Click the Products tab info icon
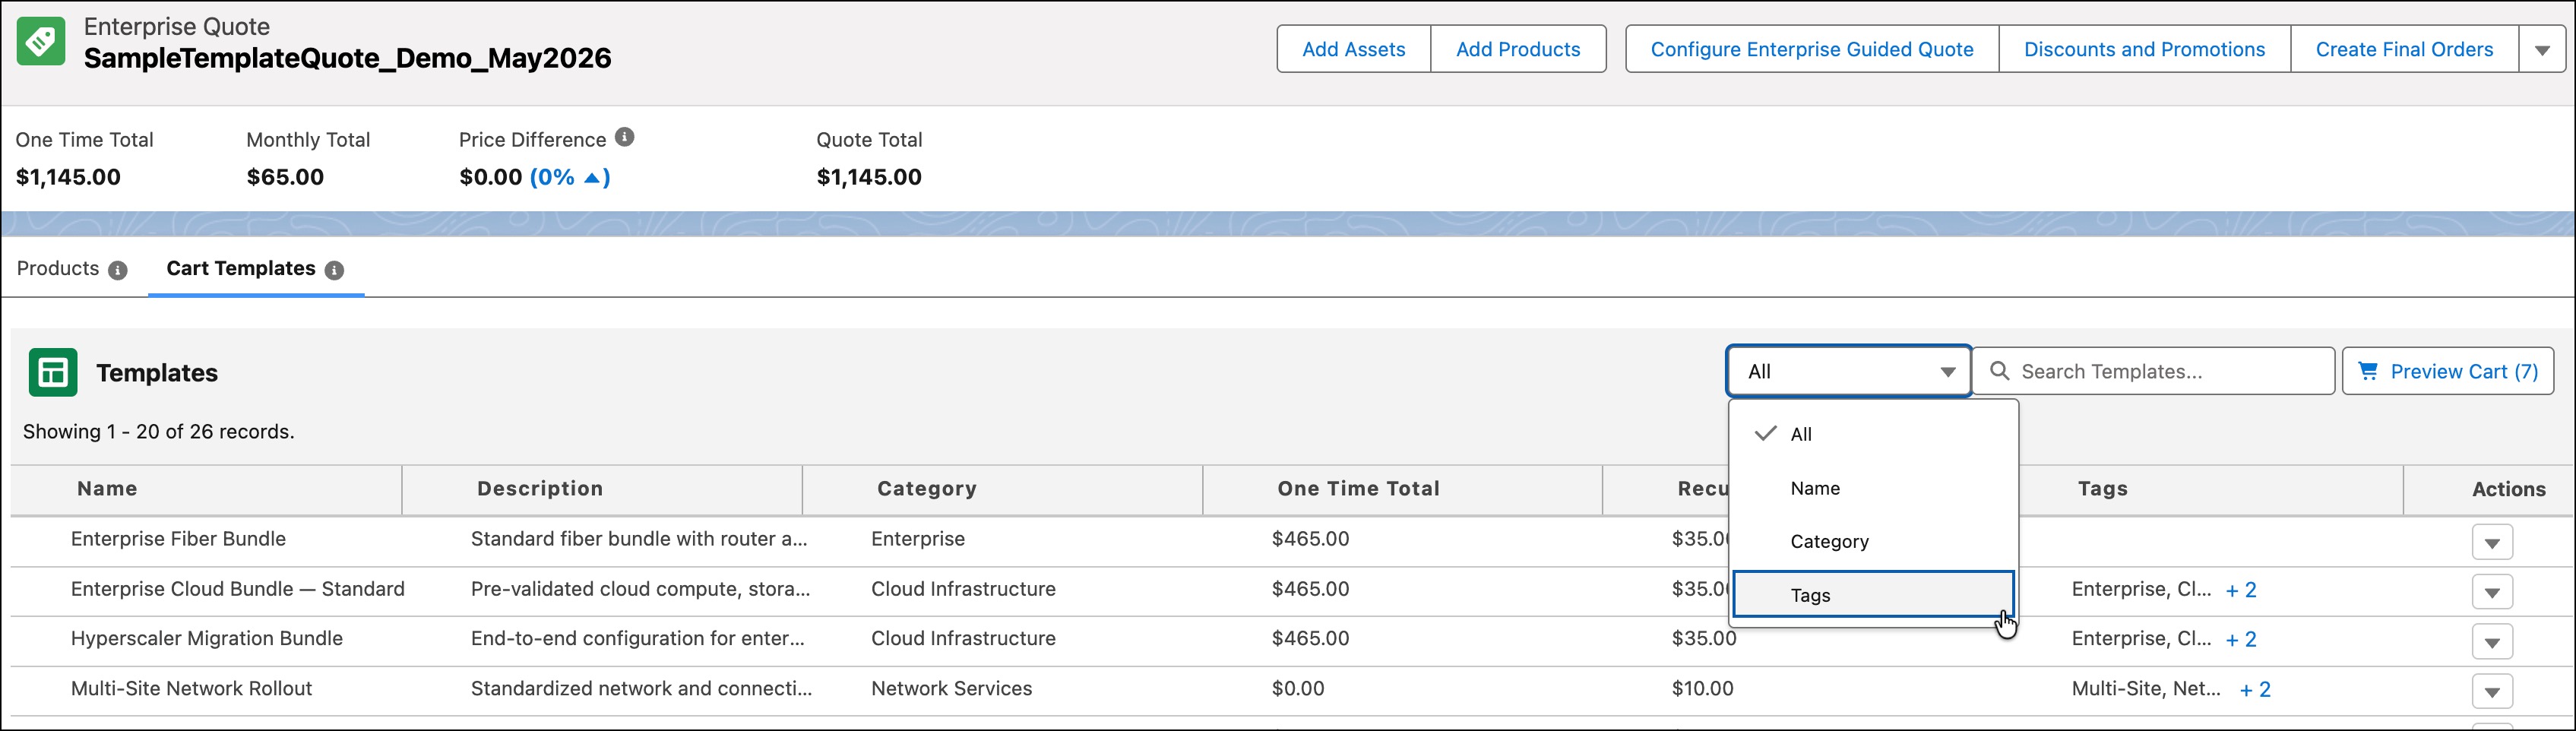2576x731 pixels. (x=118, y=270)
